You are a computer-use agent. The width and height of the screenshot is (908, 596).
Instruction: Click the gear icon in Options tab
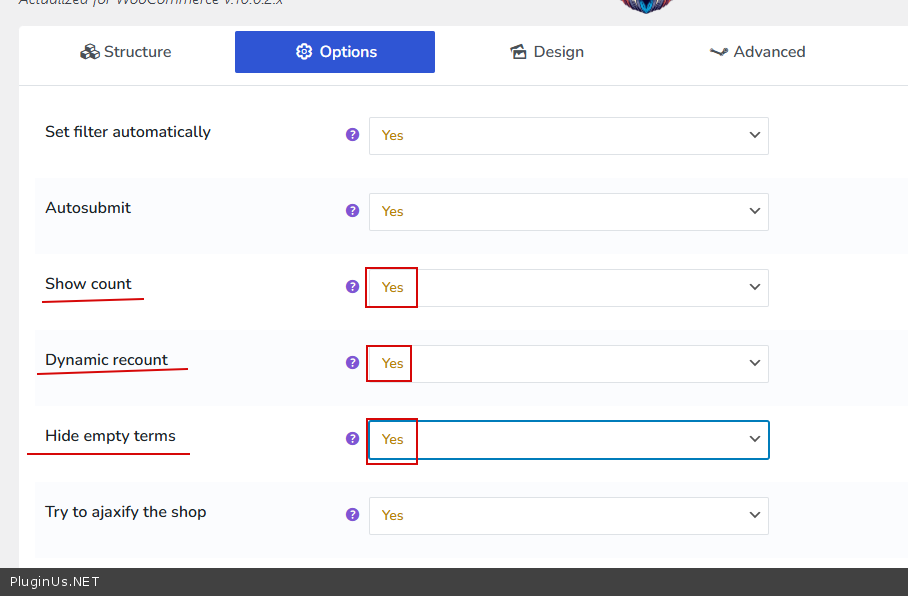pyautogui.click(x=304, y=52)
